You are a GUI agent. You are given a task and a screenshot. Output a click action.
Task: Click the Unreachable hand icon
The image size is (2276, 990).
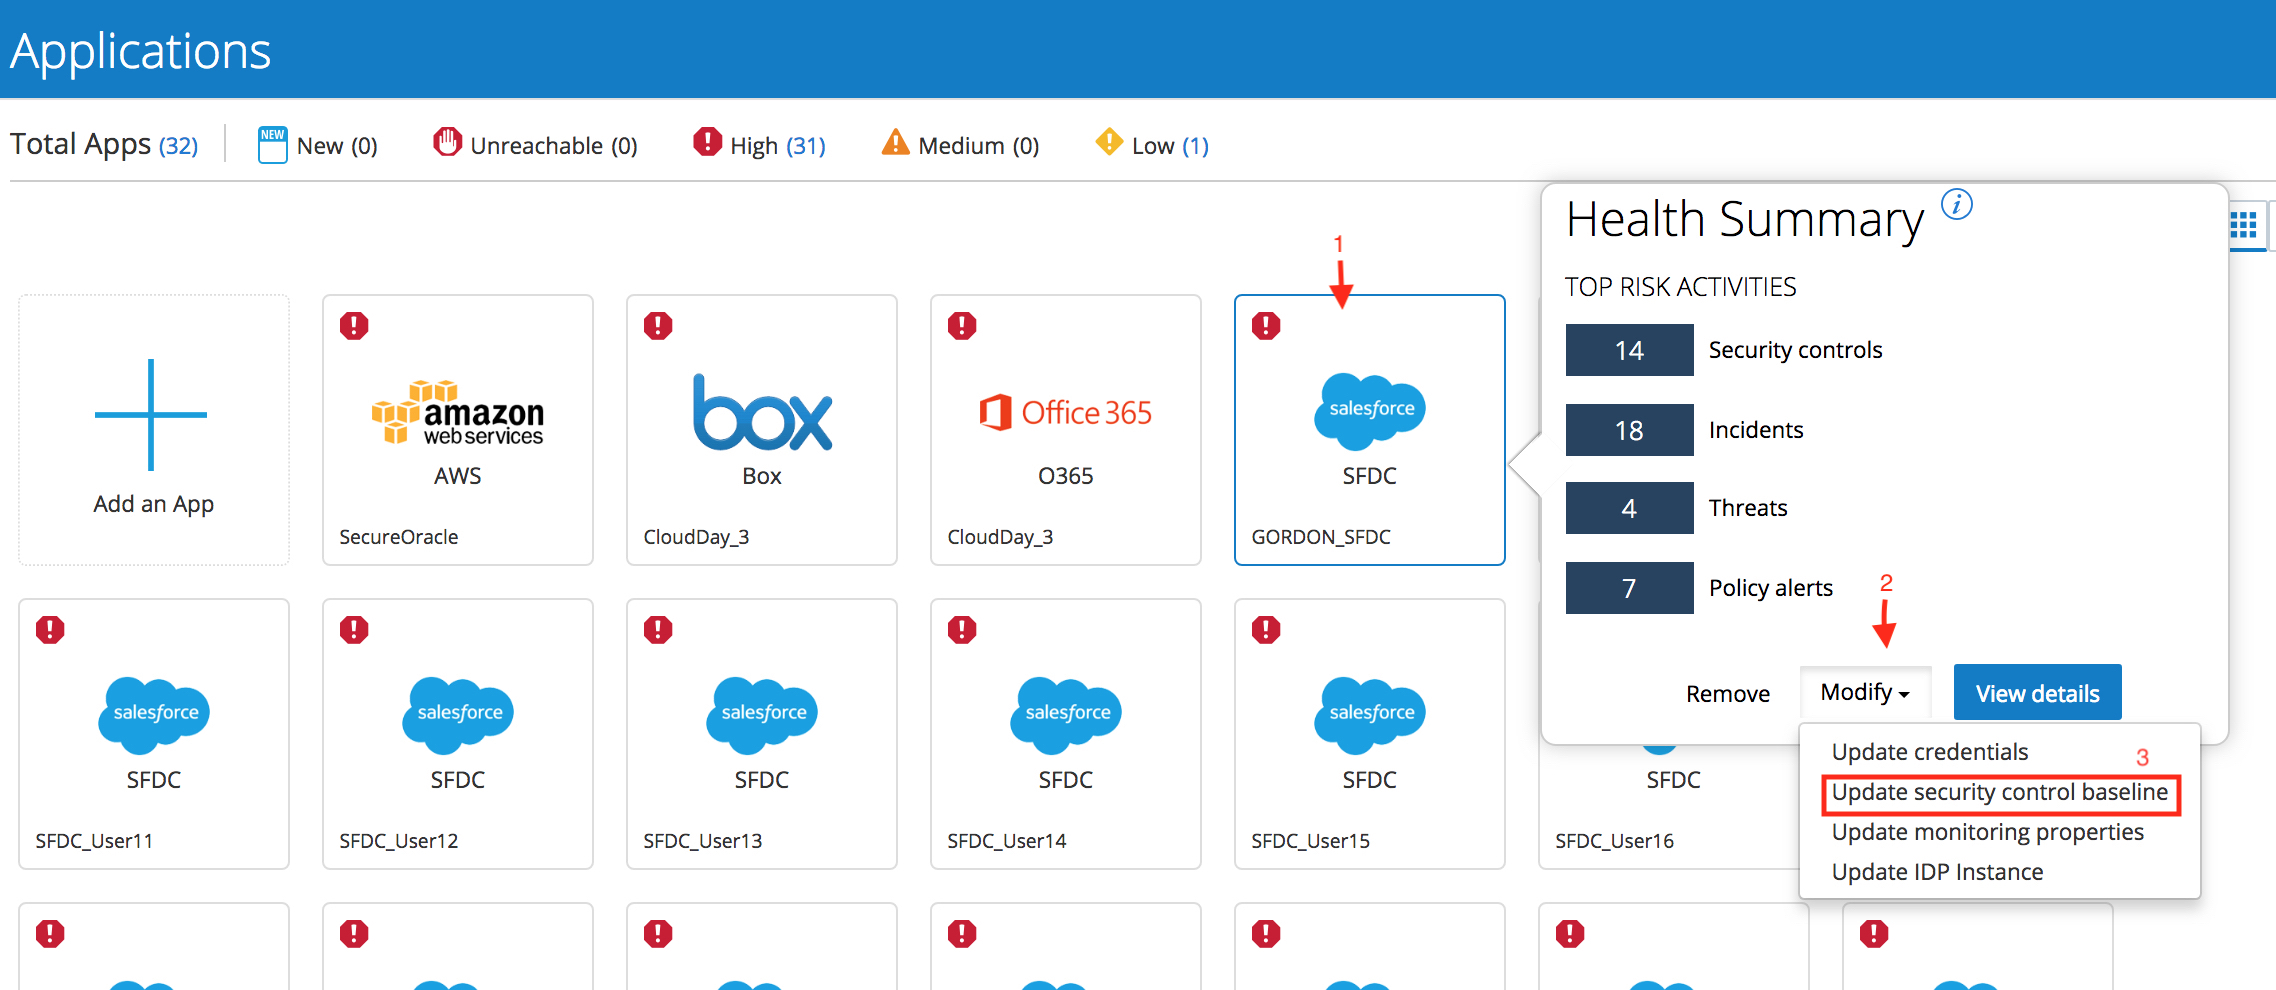pyautogui.click(x=447, y=142)
